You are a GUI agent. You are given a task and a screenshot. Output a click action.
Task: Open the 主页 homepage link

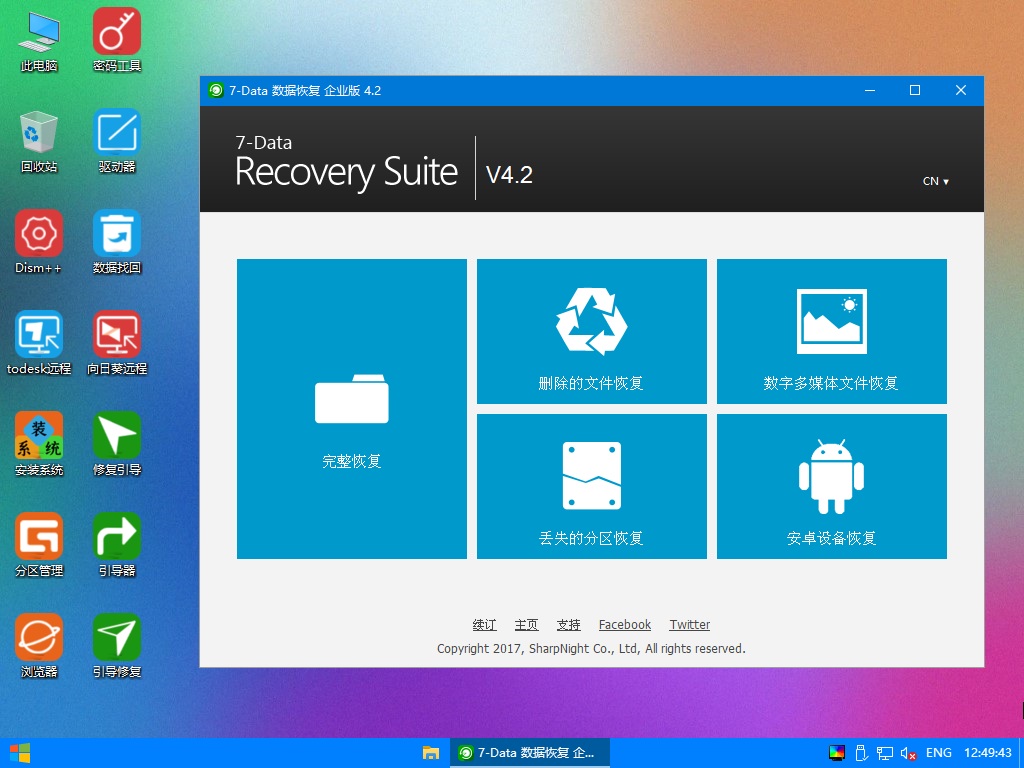[x=526, y=625]
